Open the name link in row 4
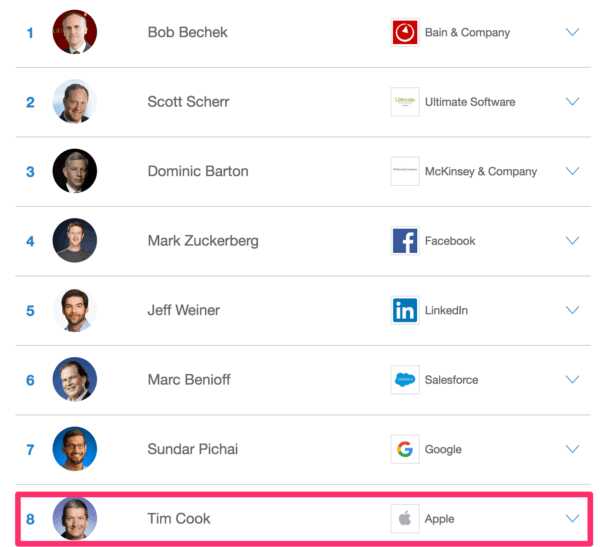This screenshot has height=547, width=600. click(202, 241)
